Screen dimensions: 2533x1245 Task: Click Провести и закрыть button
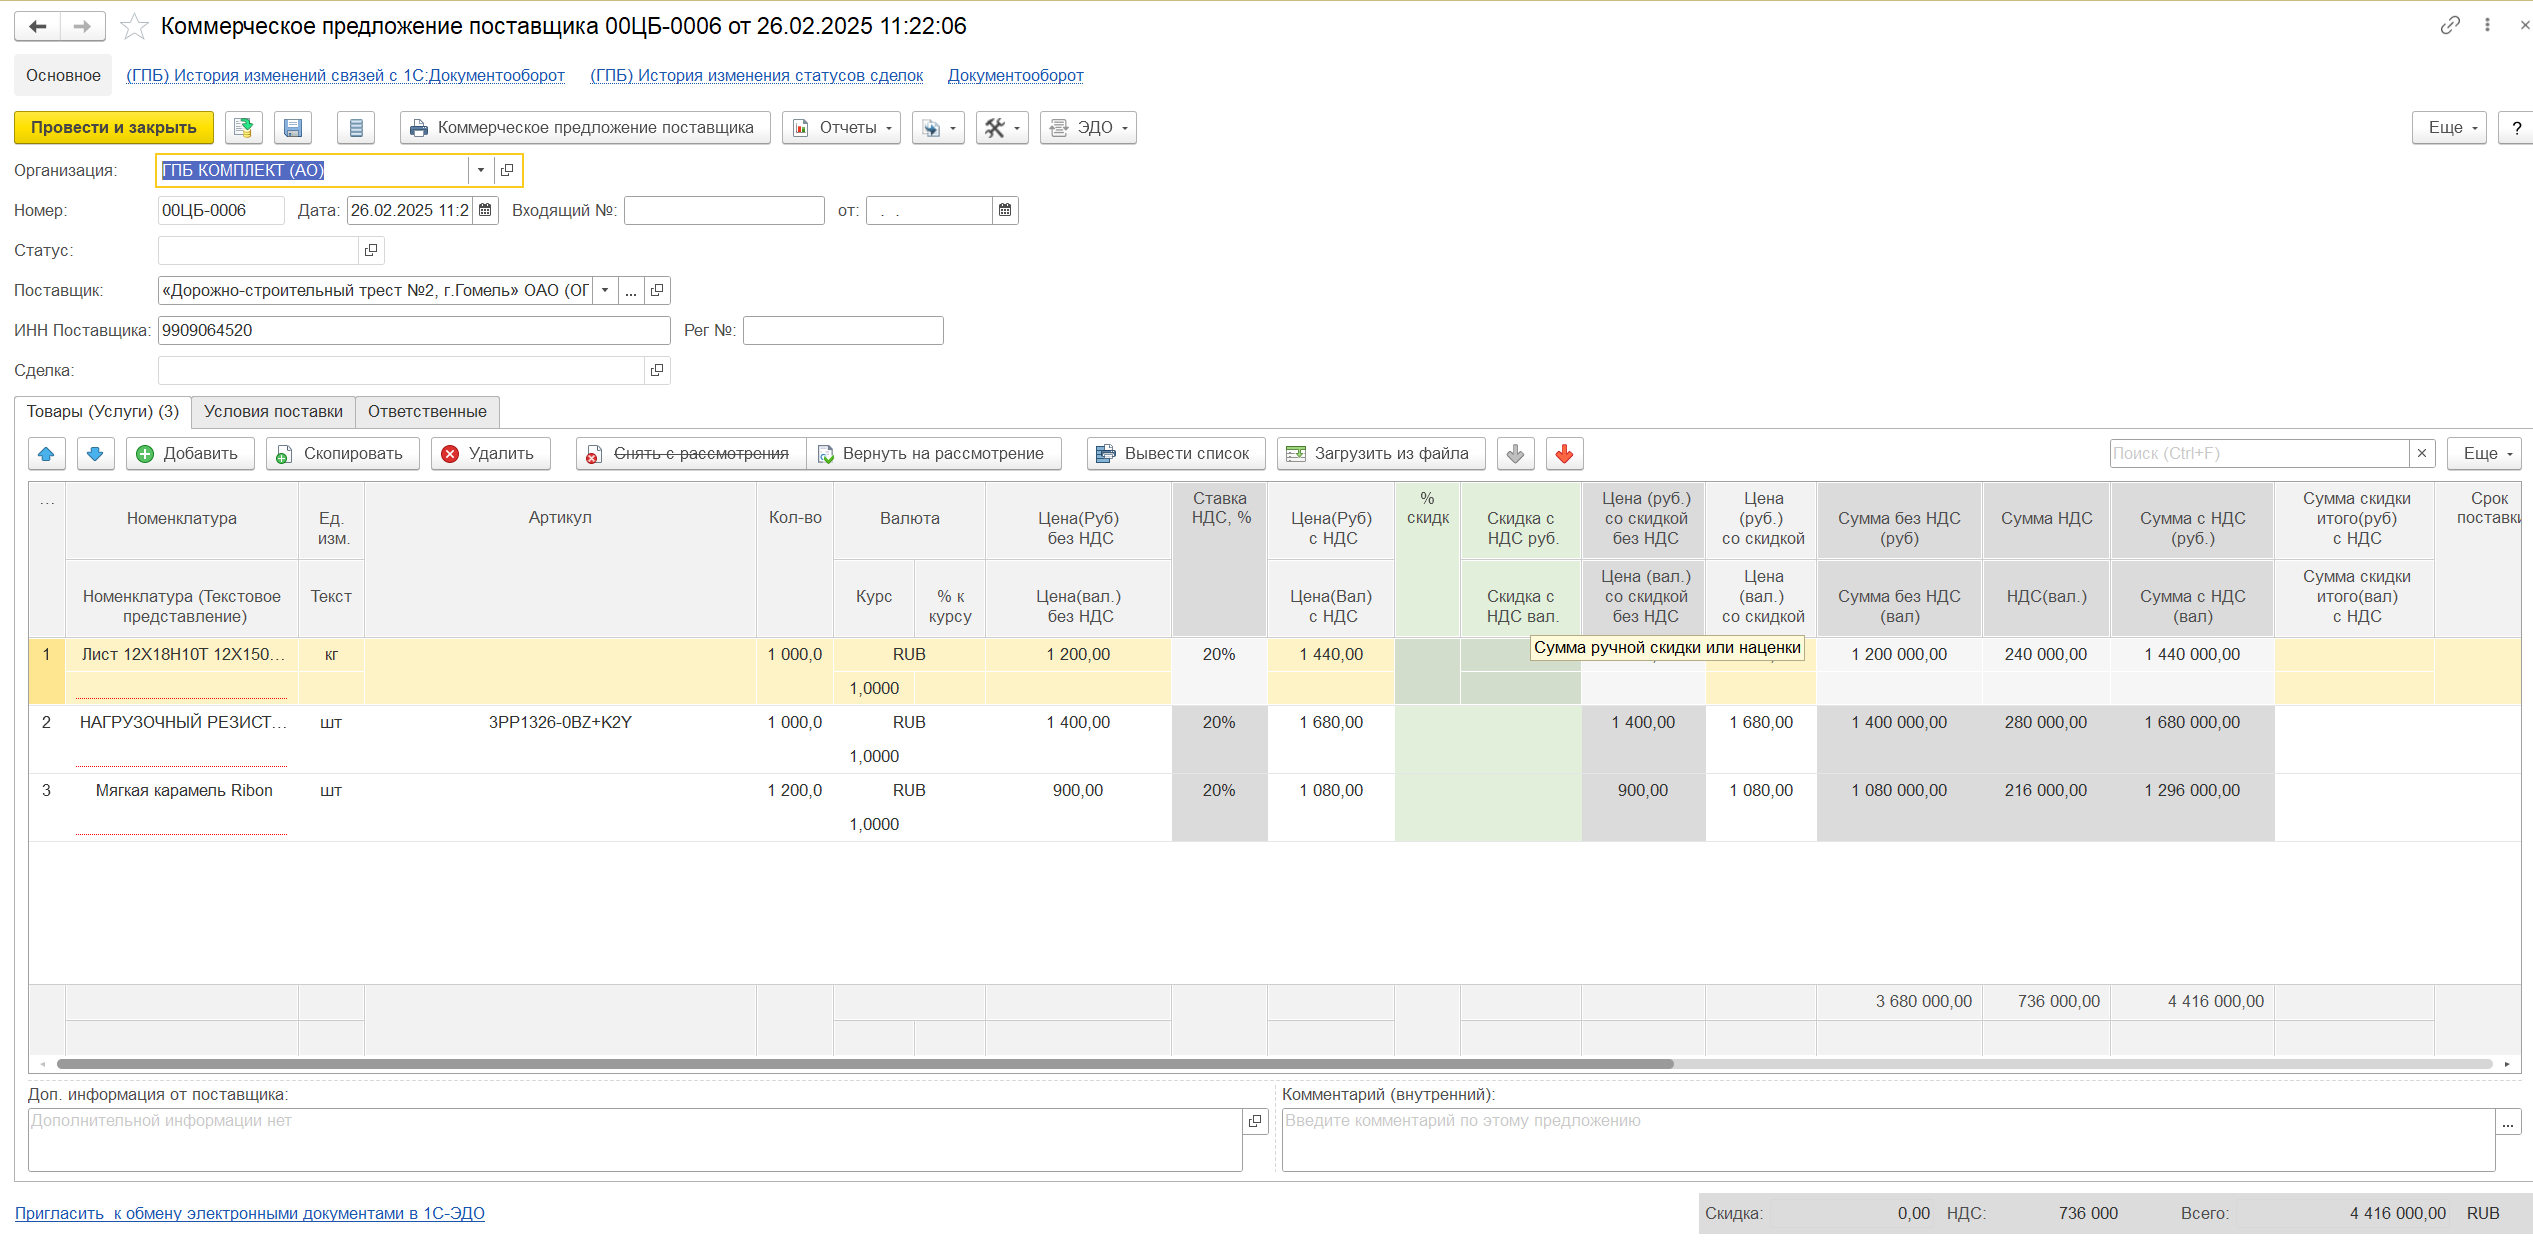pyautogui.click(x=114, y=128)
